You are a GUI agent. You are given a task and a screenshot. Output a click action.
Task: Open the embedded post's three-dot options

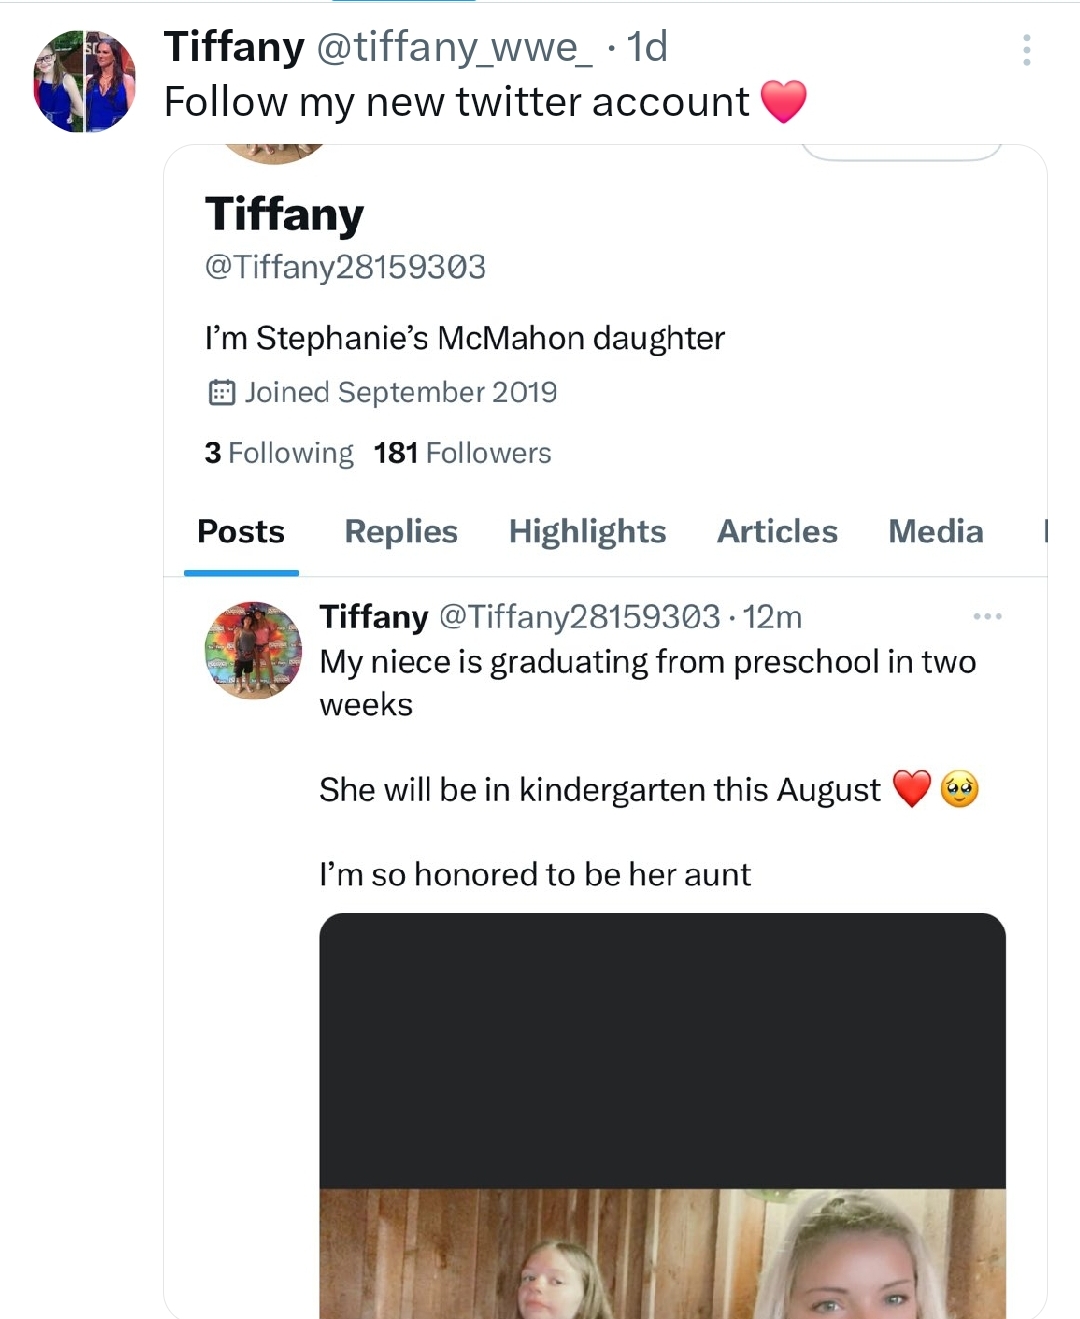(x=987, y=616)
